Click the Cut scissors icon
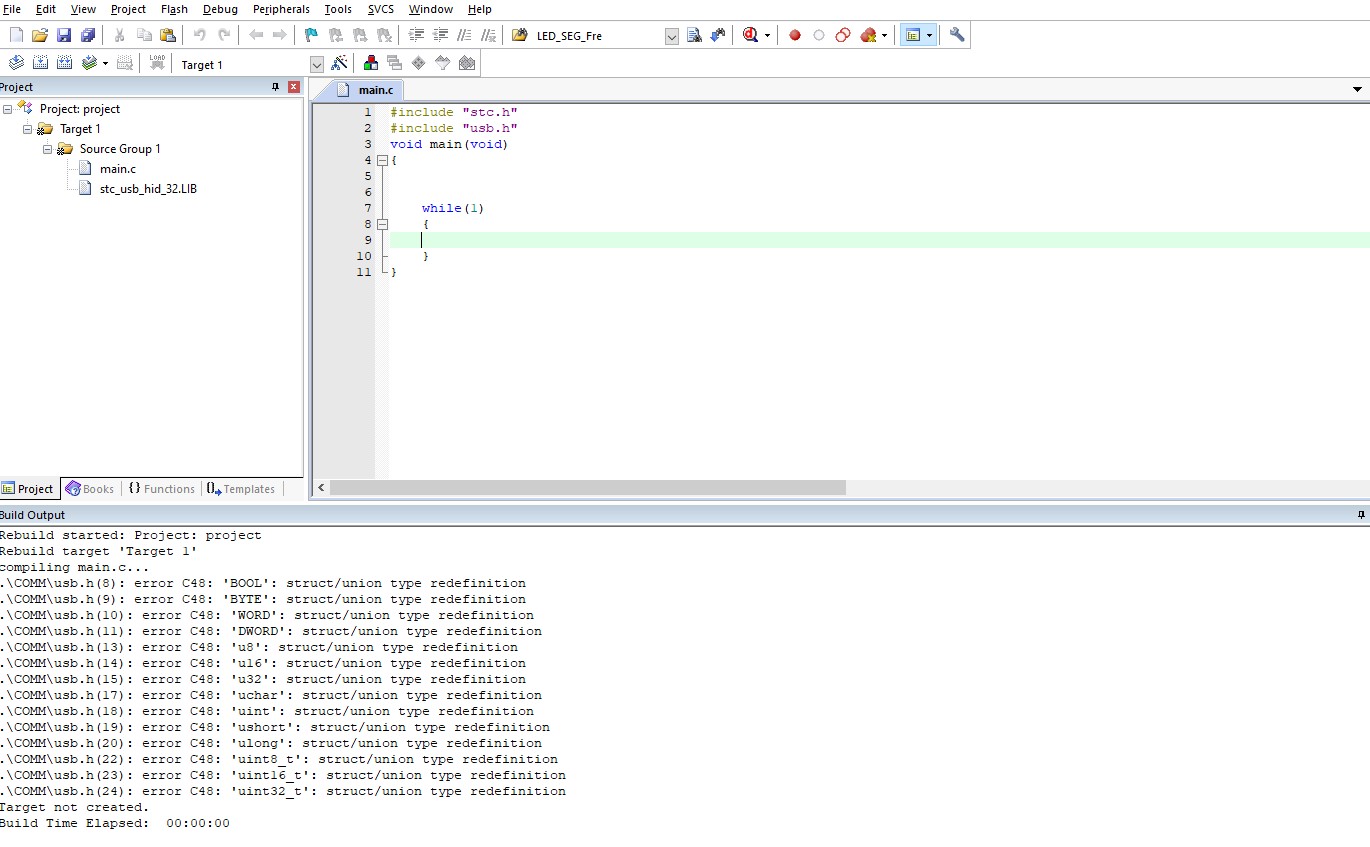The height and width of the screenshot is (847, 1370). click(x=120, y=35)
